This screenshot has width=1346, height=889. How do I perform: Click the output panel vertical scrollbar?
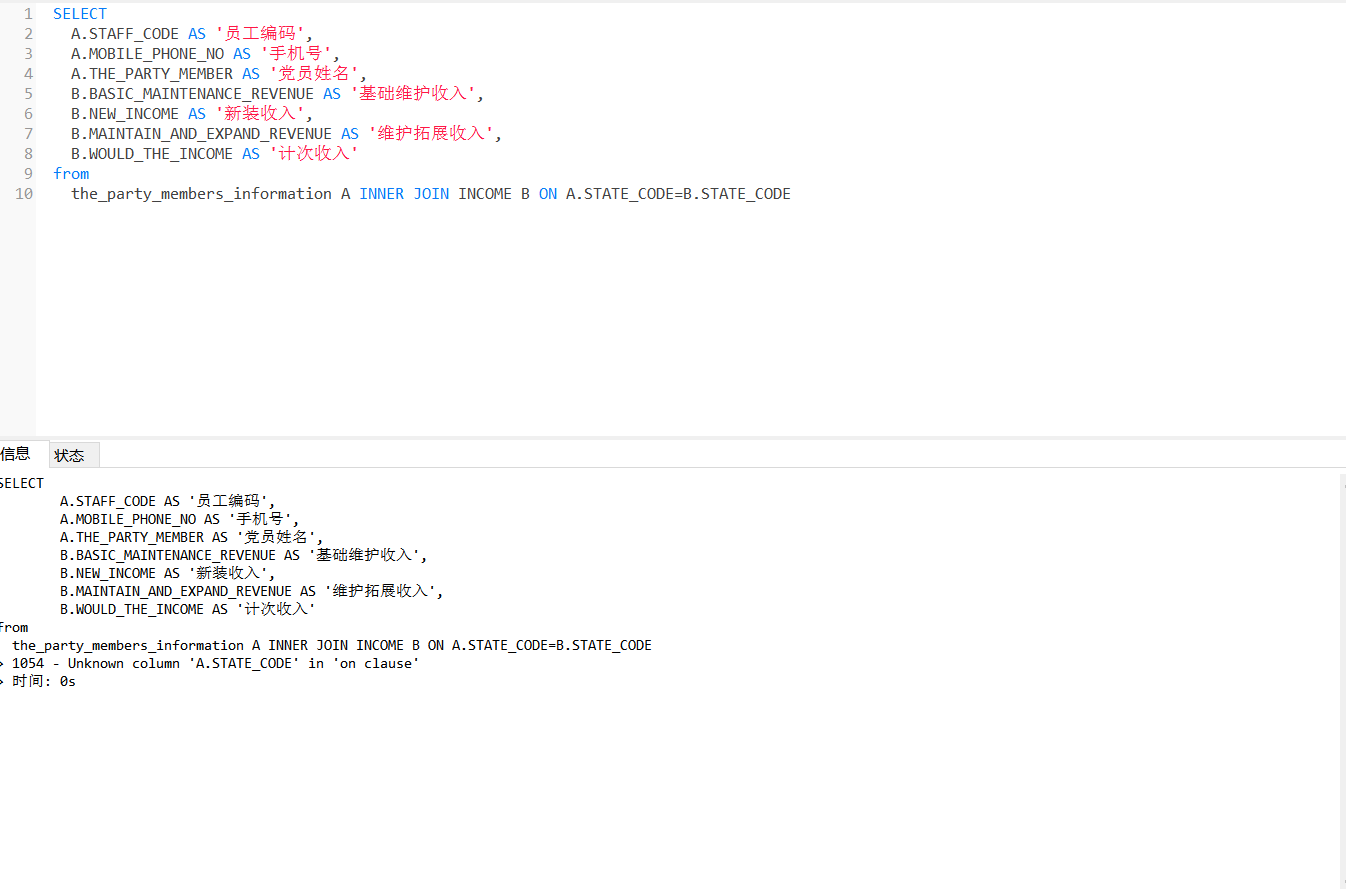tap(1341, 680)
